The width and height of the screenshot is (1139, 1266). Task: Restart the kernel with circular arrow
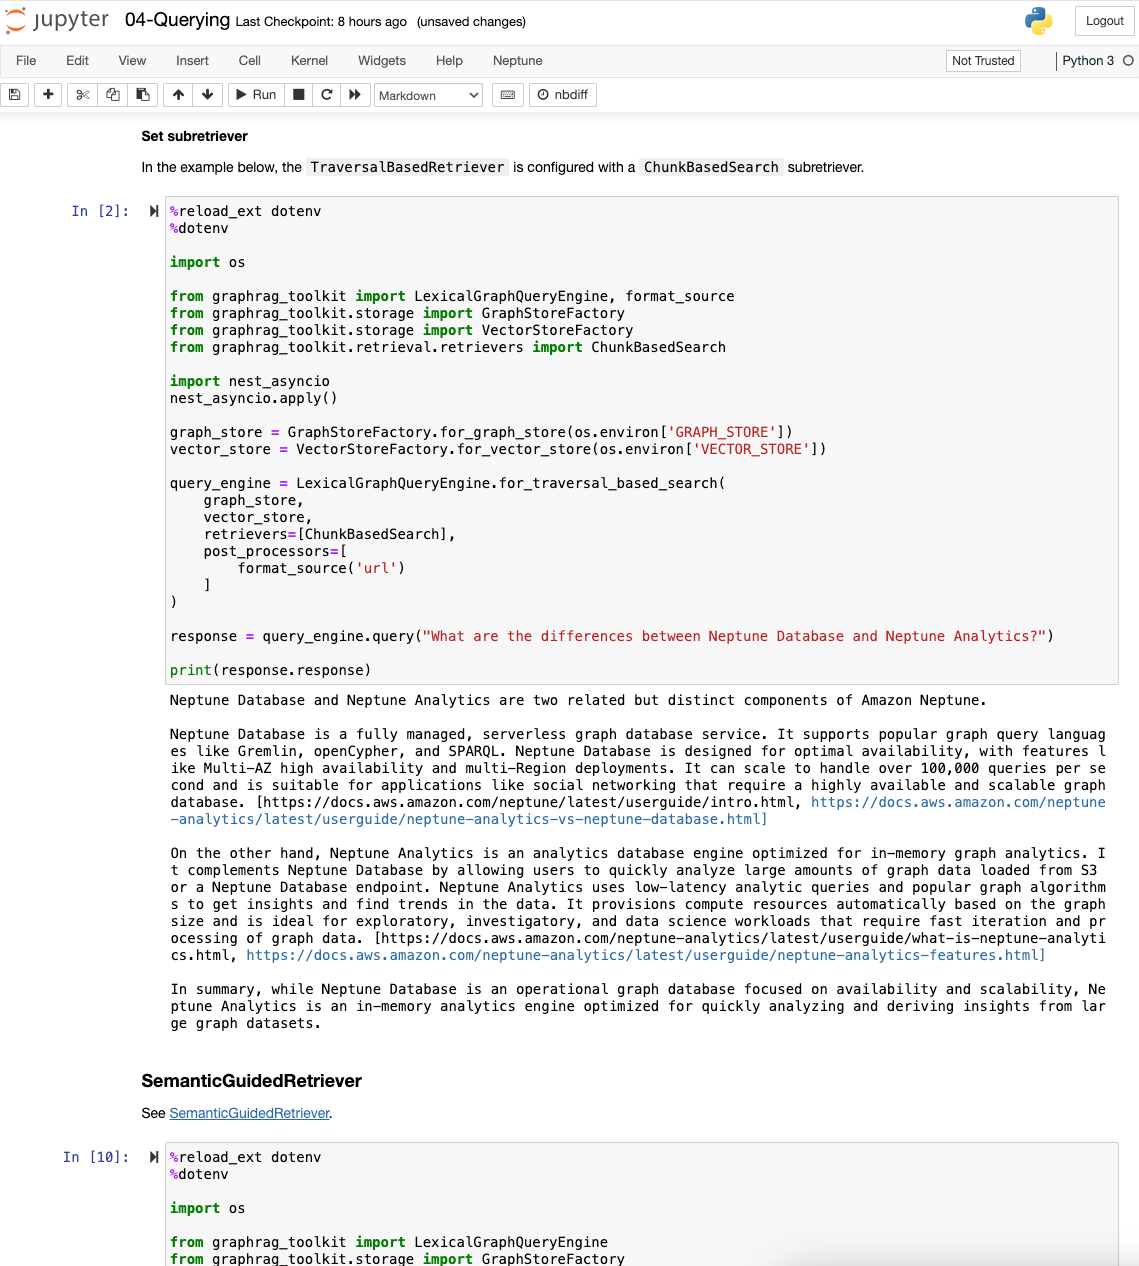click(x=326, y=95)
